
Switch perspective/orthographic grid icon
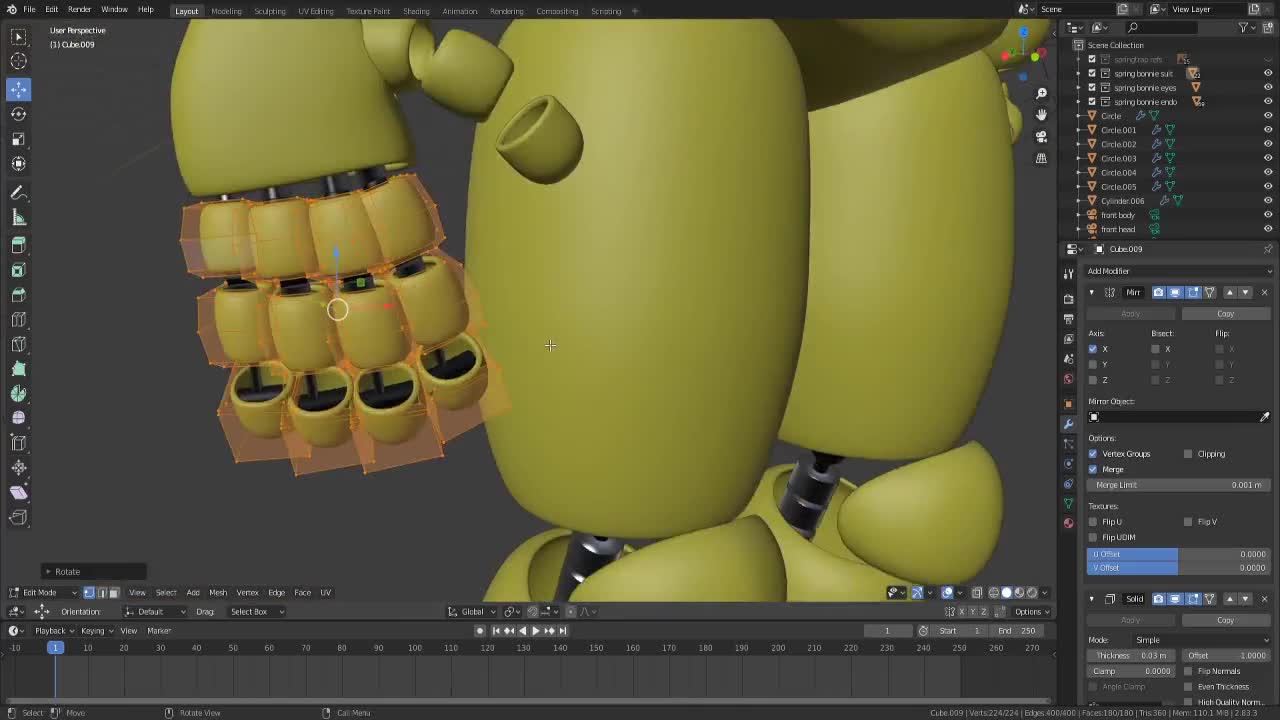point(1041,158)
